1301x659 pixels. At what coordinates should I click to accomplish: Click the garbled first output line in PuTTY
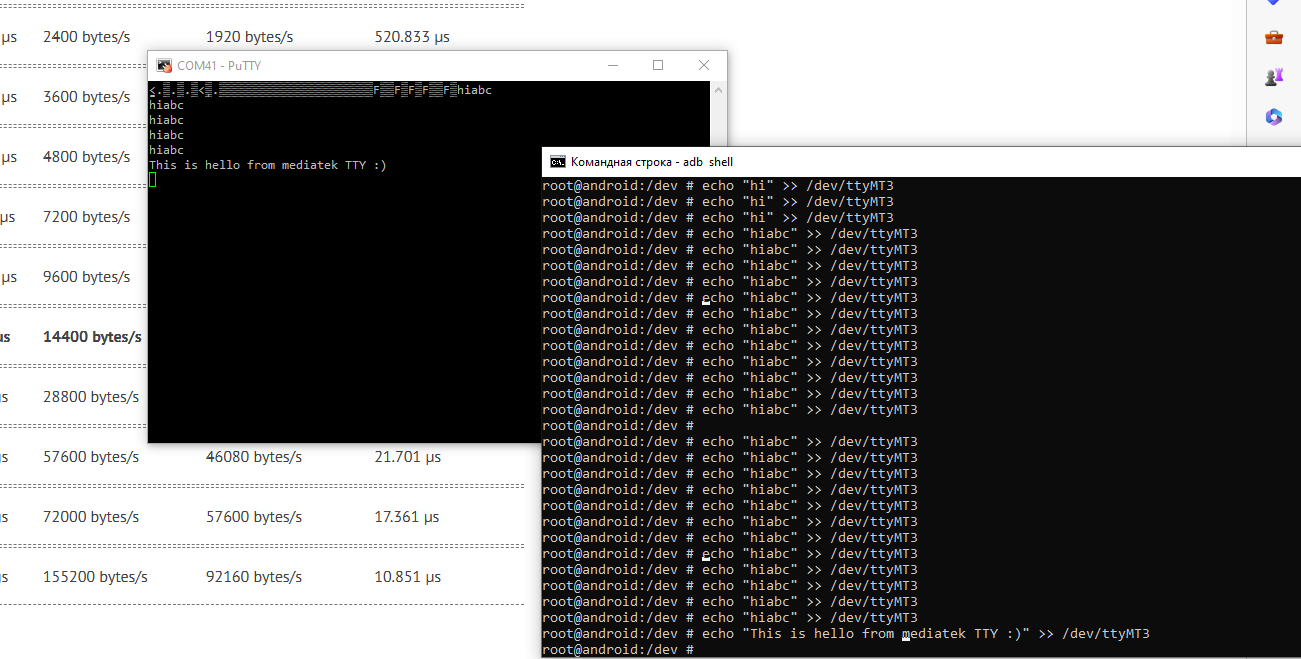click(x=320, y=90)
